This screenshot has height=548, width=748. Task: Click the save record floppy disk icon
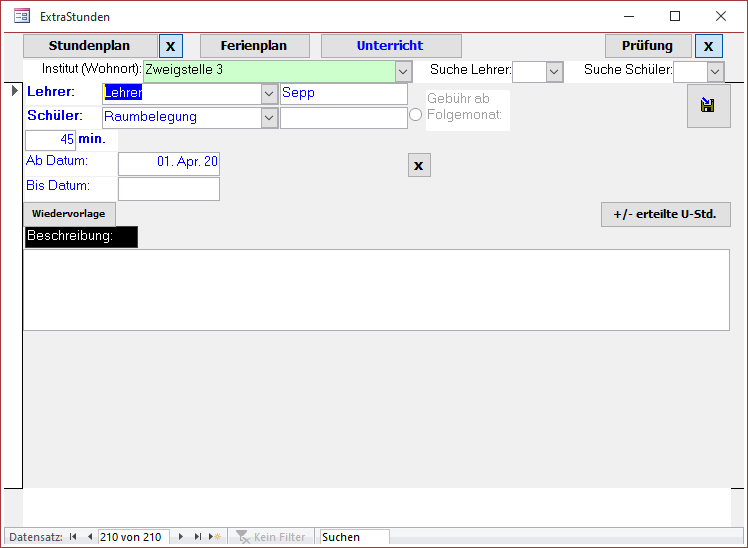[708, 106]
